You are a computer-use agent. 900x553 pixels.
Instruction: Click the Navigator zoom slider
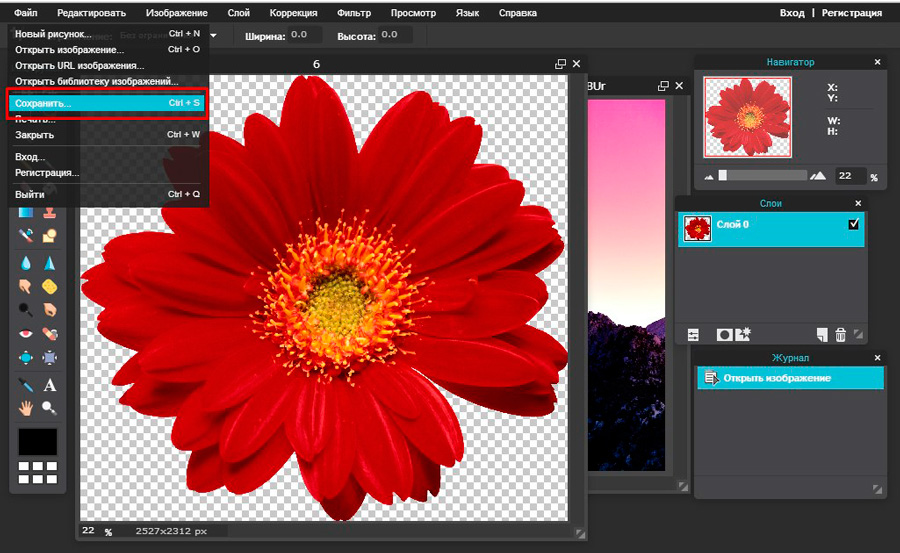click(x=762, y=175)
